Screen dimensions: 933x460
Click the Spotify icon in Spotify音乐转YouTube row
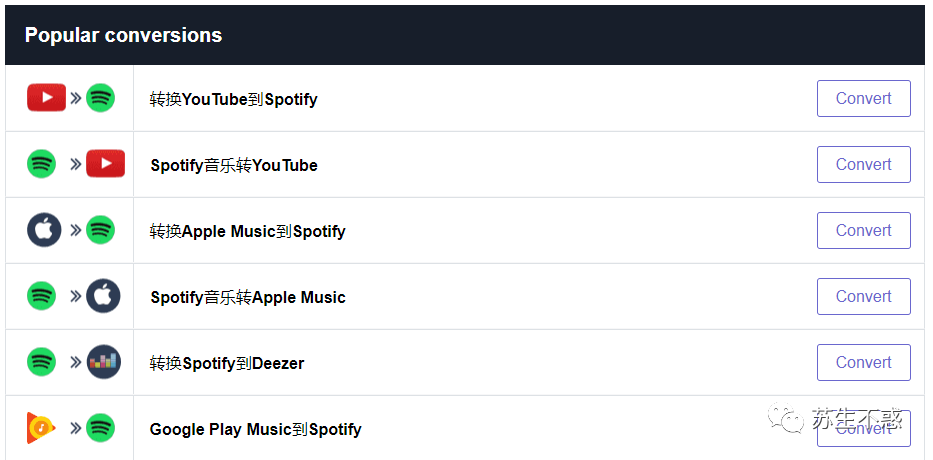tap(41, 163)
